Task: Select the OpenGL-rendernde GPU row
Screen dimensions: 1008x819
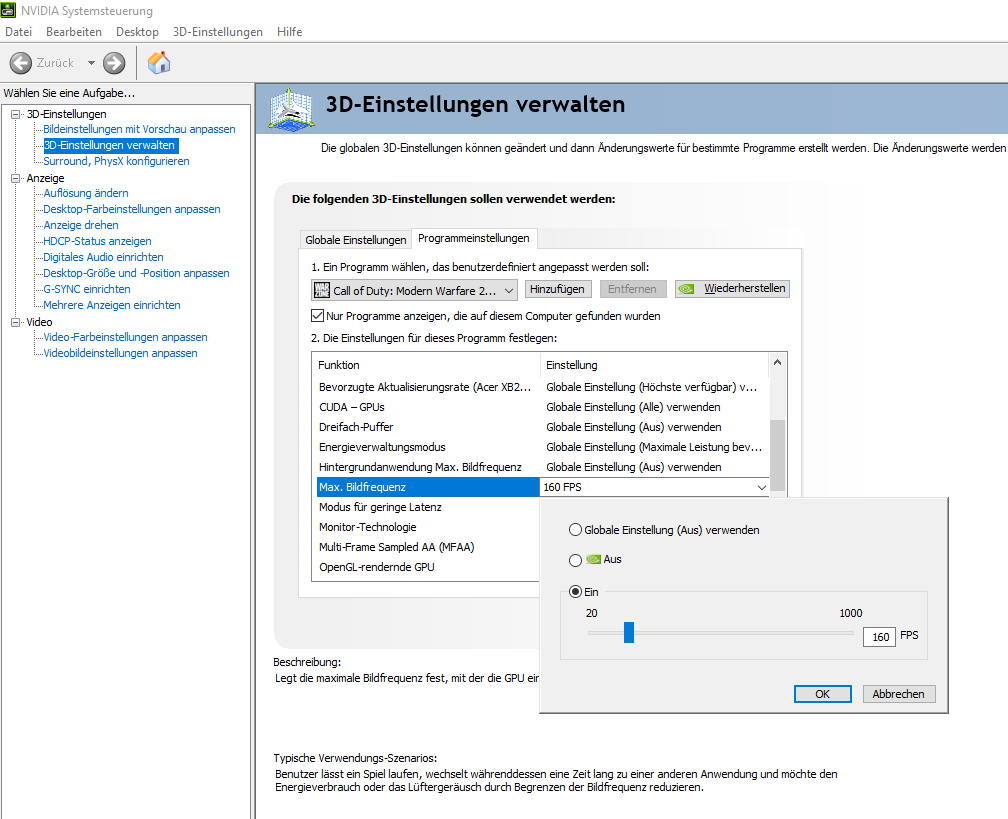Action: coord(428,567)
